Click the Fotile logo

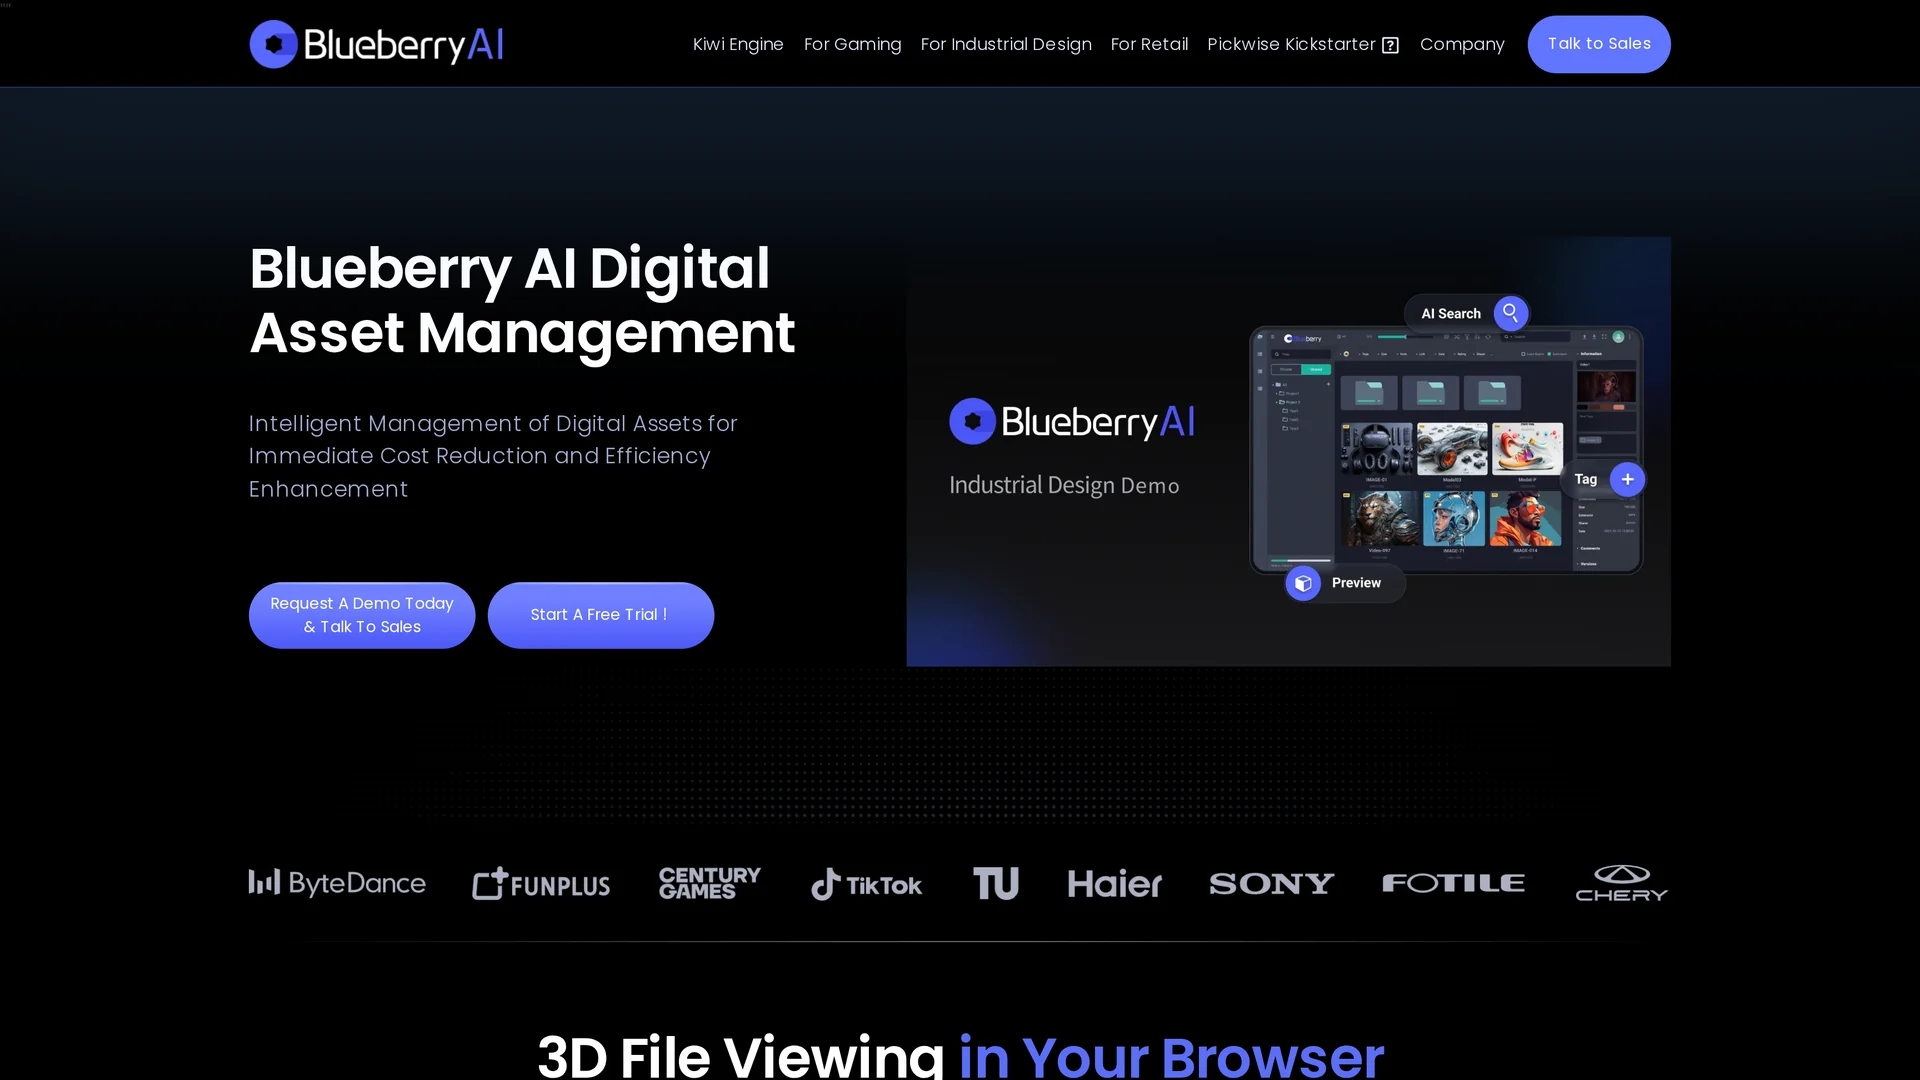click(x=1453, y=883)
